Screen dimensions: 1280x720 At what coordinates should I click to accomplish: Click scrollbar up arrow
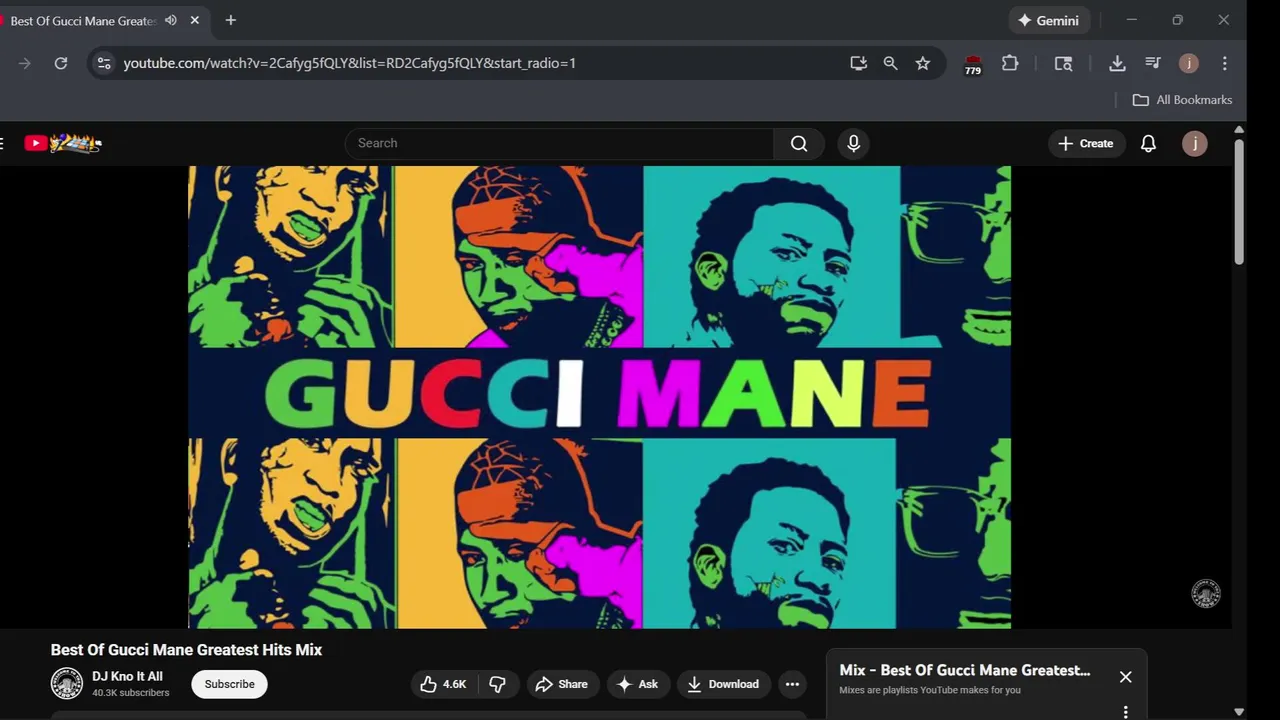click(x=1239, y=130)
